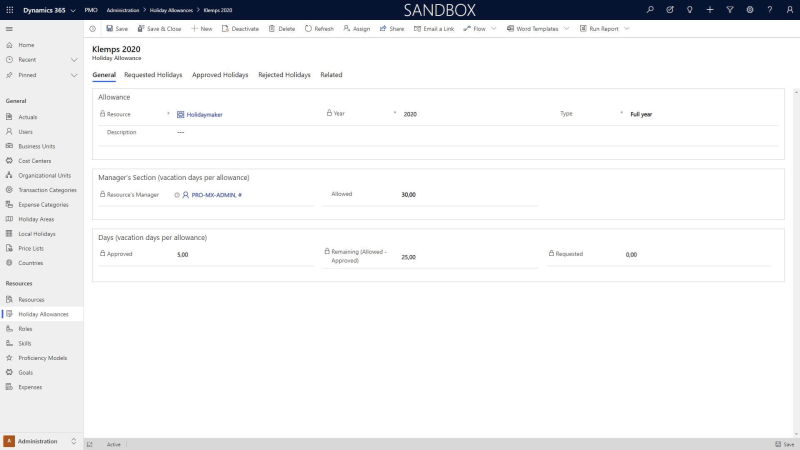Open the app launcher waffle icon
Viewport: 800px width, 450px height.
coord(10,9)
